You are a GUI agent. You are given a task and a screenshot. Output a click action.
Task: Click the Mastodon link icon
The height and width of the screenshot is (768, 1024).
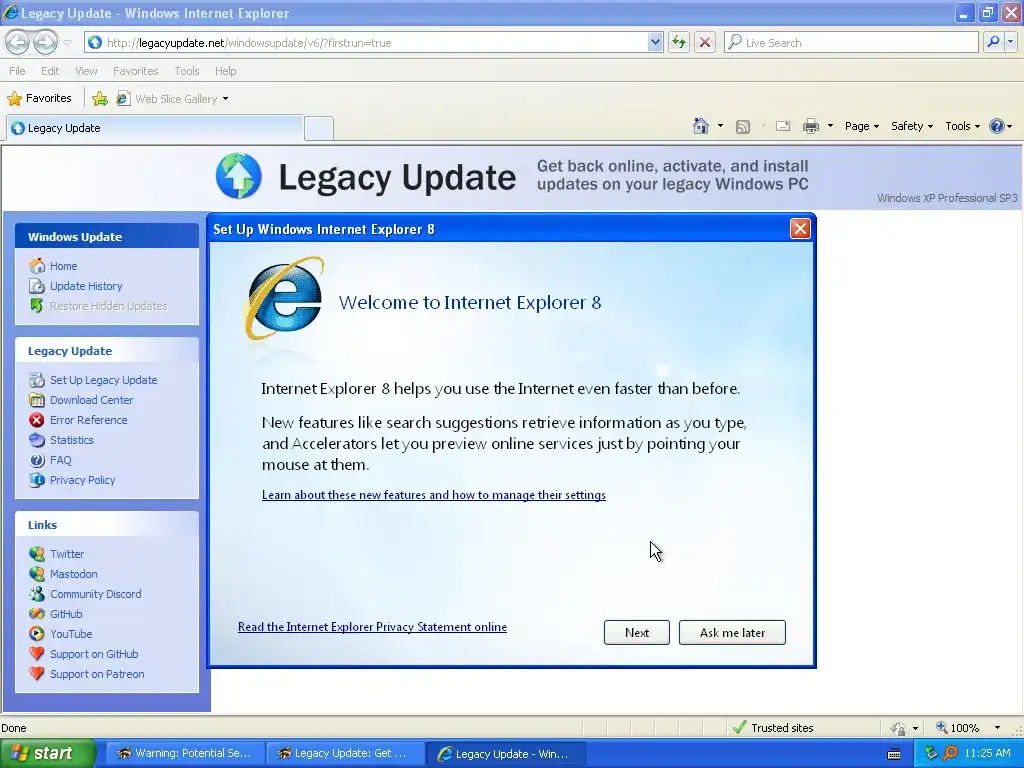37,574
